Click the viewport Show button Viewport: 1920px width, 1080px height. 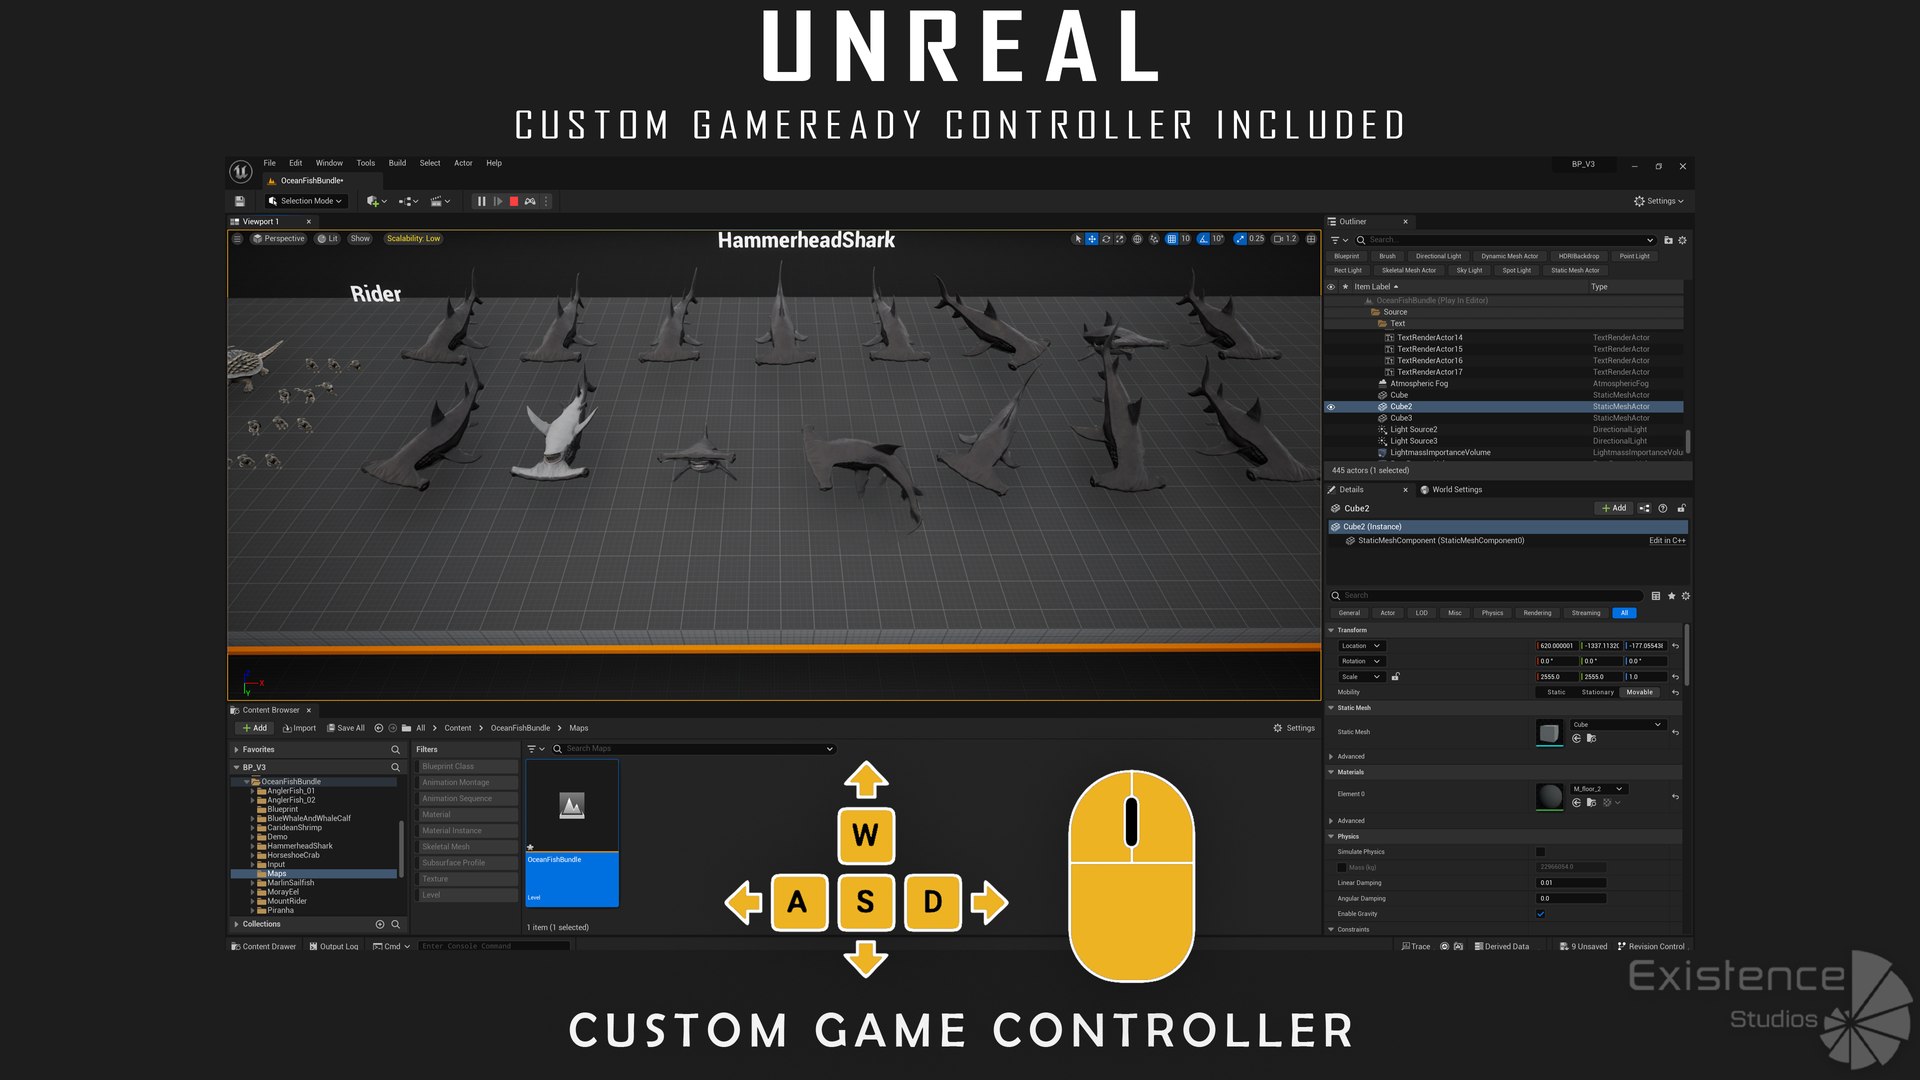point(360,239)
